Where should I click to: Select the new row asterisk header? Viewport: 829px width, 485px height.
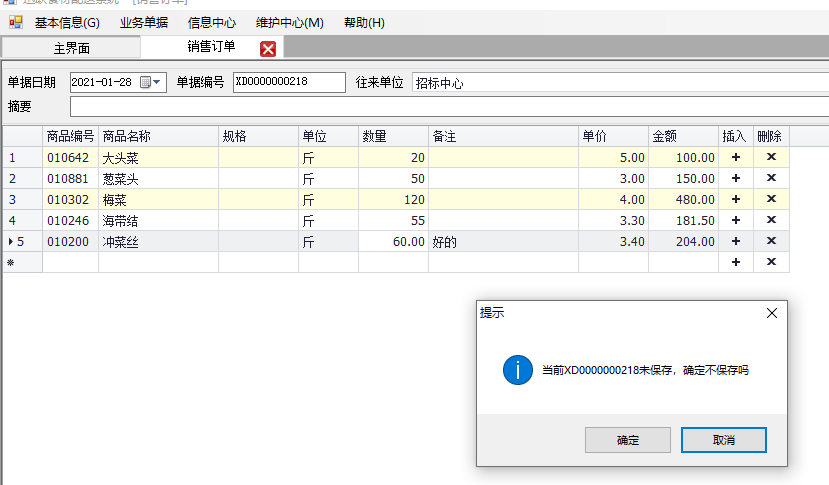tap(22, 262)
